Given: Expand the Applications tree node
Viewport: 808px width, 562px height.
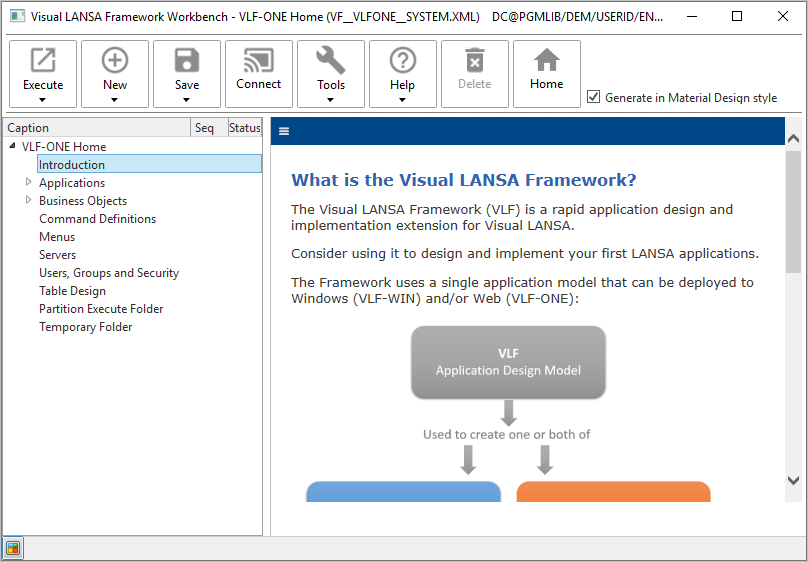Looking at the screenshot, I should pos(28,182).
